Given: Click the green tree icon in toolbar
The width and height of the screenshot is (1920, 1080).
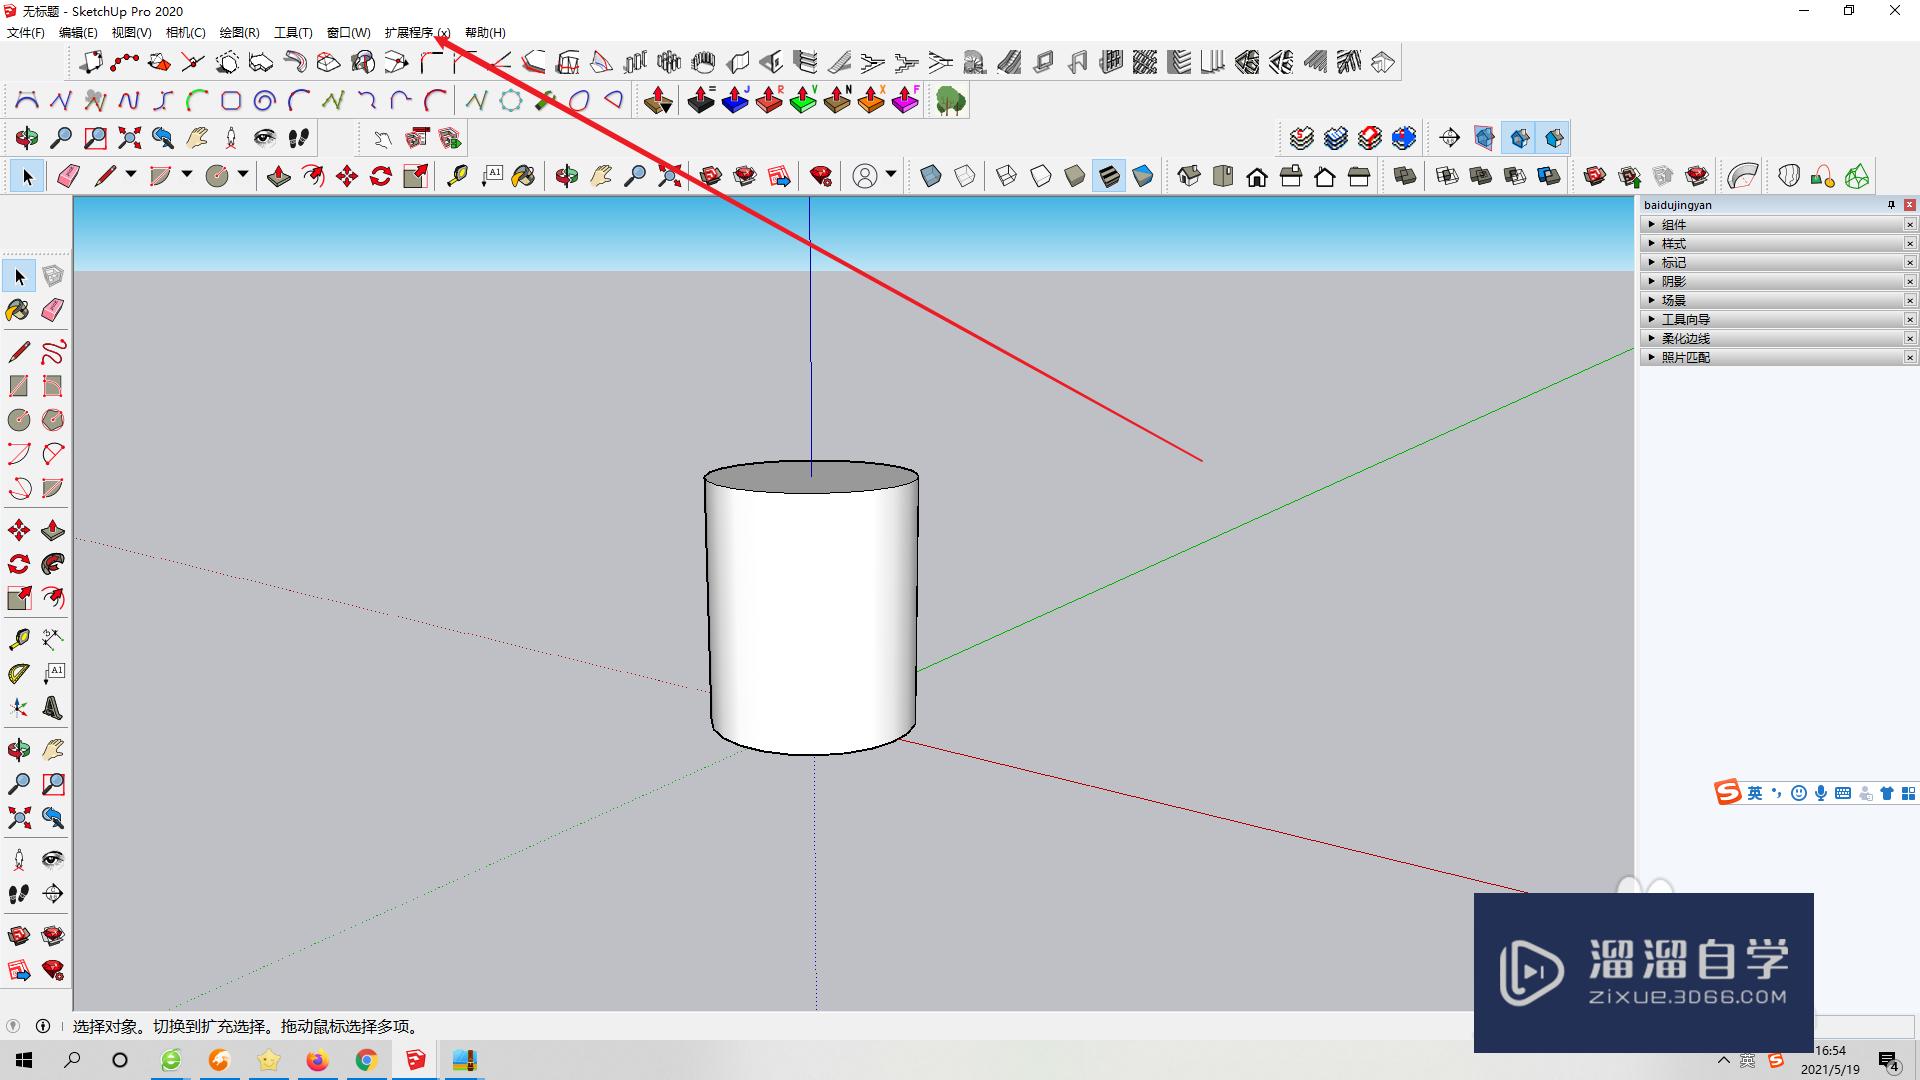Looking at the screenshot, I should pyautogui.click(x=950, y=101).
